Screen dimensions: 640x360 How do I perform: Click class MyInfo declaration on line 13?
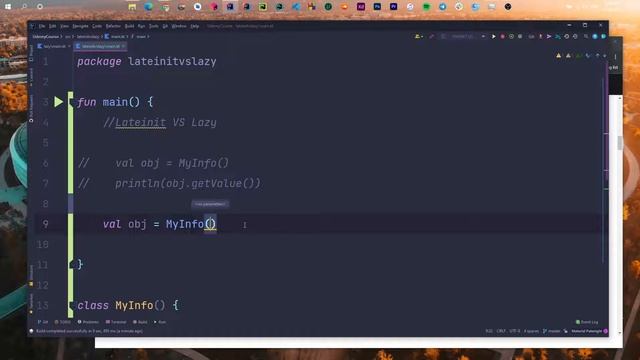tap(128, 305)
